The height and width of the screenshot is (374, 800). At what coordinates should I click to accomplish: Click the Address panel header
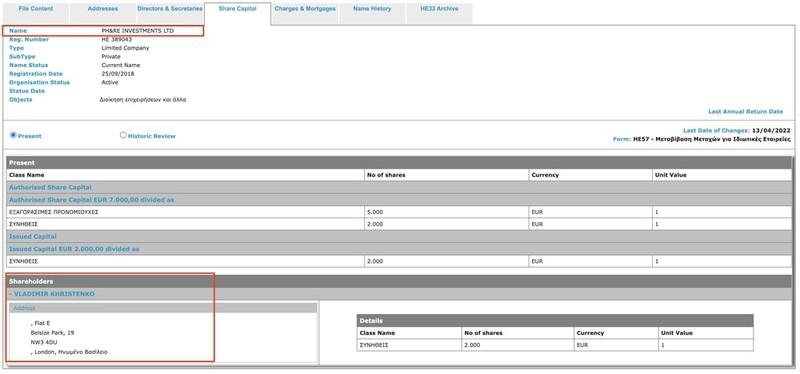(x=163, y=308)
